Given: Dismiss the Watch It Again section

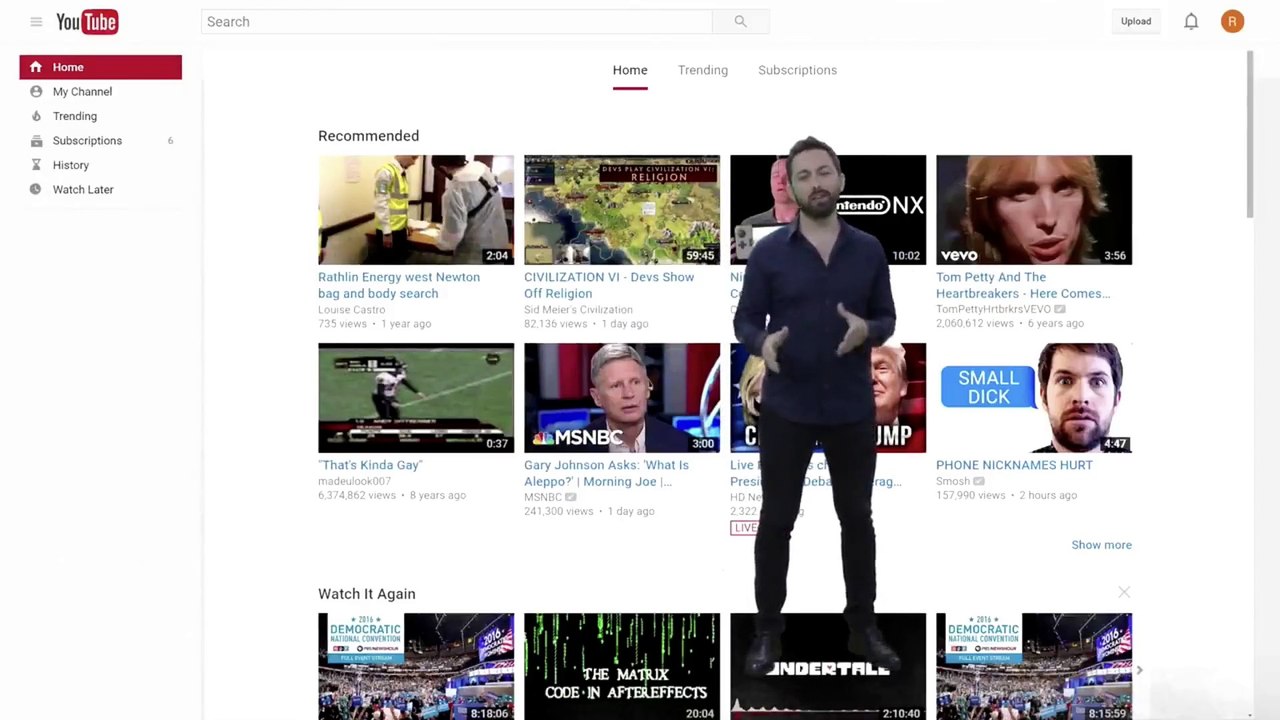Looking at the screenshot, I should (1124, 593).
